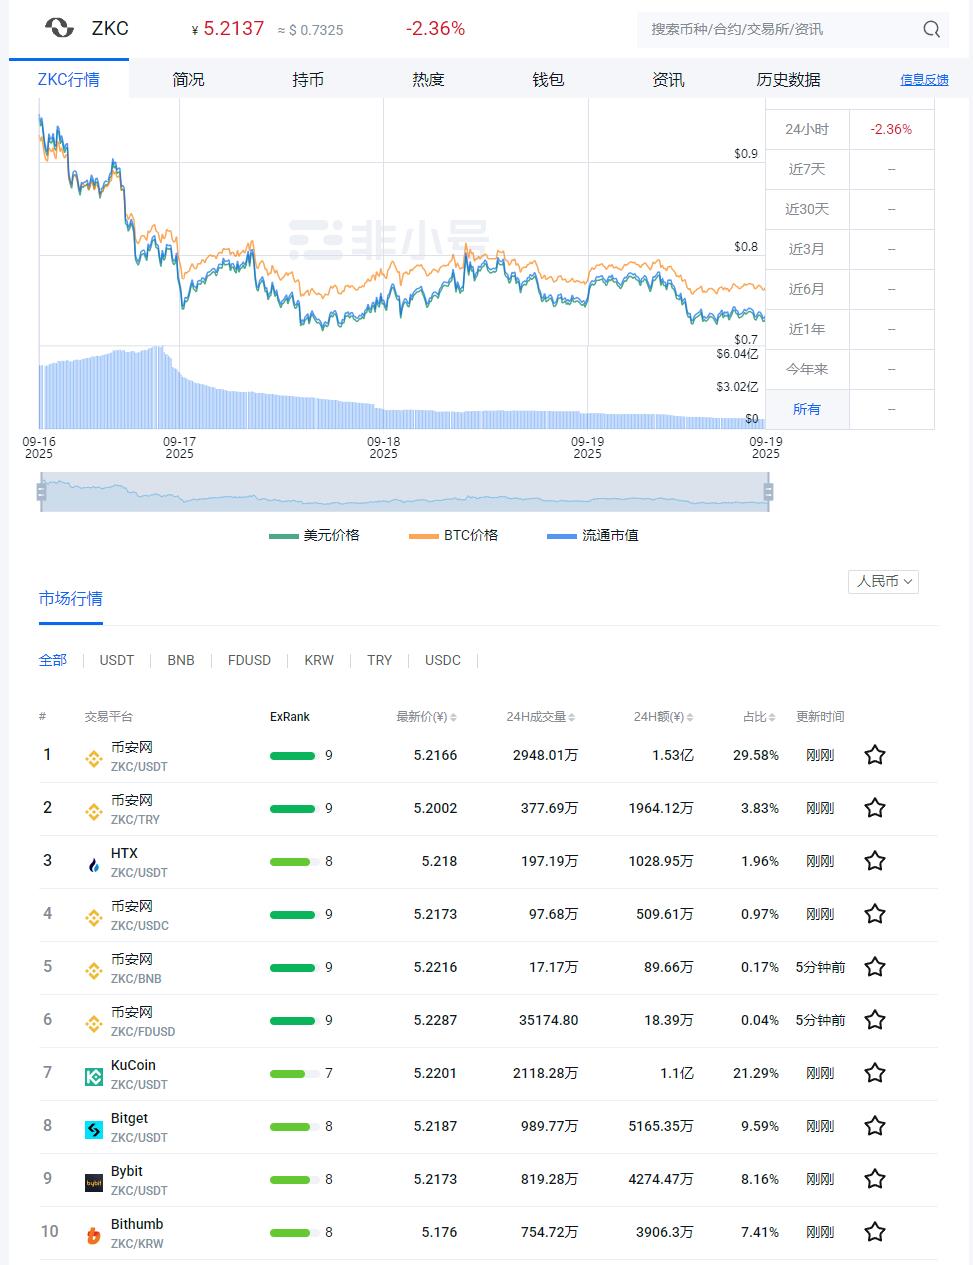Toggle the BTC价格 chart series
This screenshot has height=1265, width=973.
point(454,536)
